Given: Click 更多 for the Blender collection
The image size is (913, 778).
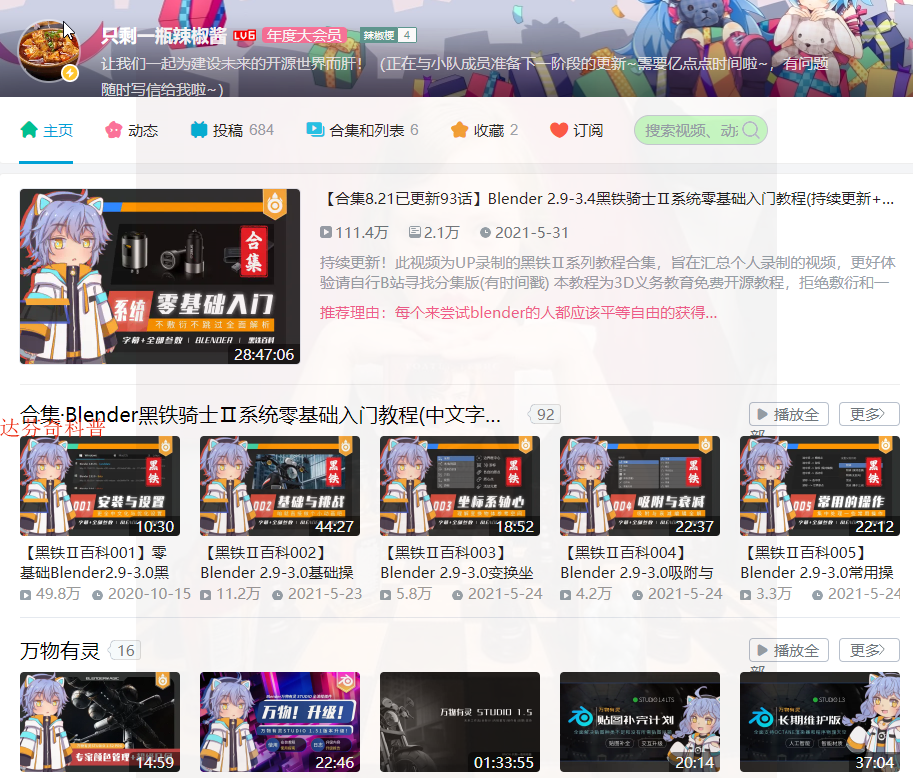Looking at the screenshot, I should [869, 415].
